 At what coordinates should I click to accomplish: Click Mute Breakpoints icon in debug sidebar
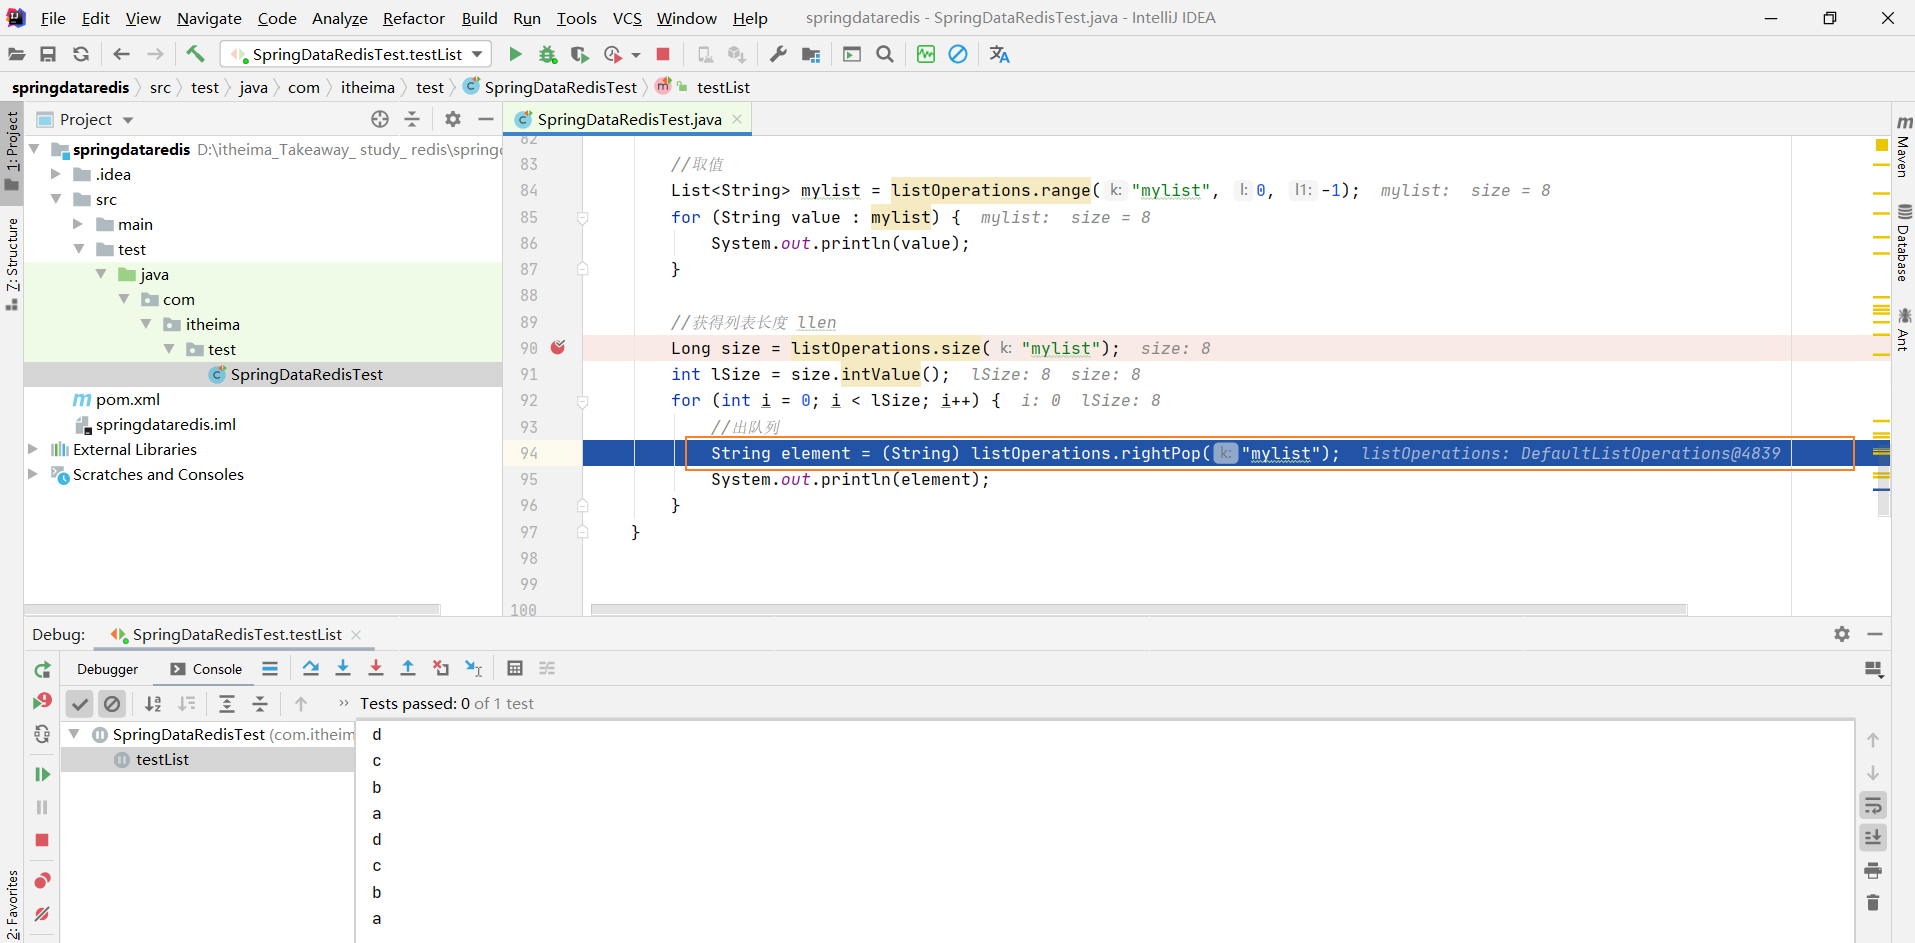(42, 913)
